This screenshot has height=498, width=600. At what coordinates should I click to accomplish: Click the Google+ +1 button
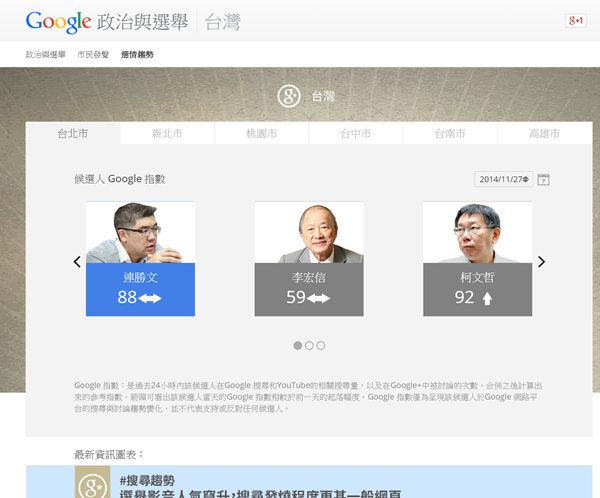click(575, 21)
